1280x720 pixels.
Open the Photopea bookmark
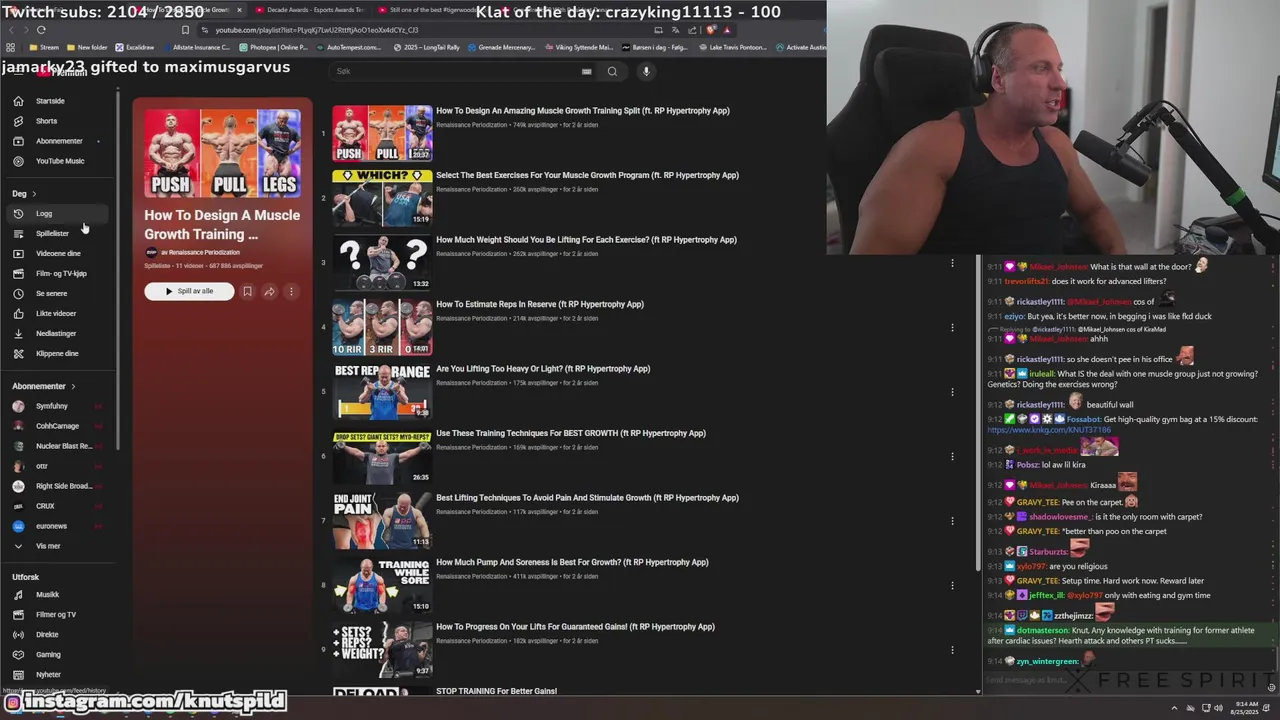coord(274,47)
